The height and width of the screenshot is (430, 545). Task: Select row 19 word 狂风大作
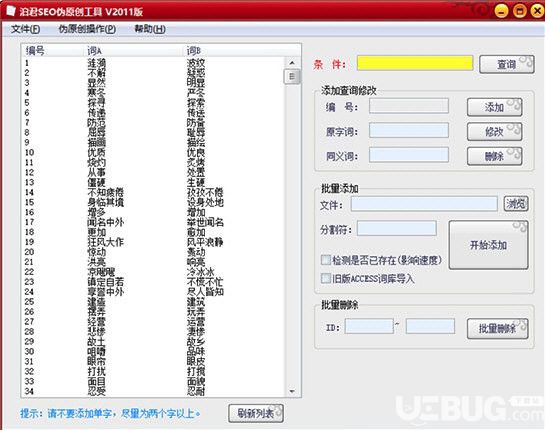[x=105, y=242]
